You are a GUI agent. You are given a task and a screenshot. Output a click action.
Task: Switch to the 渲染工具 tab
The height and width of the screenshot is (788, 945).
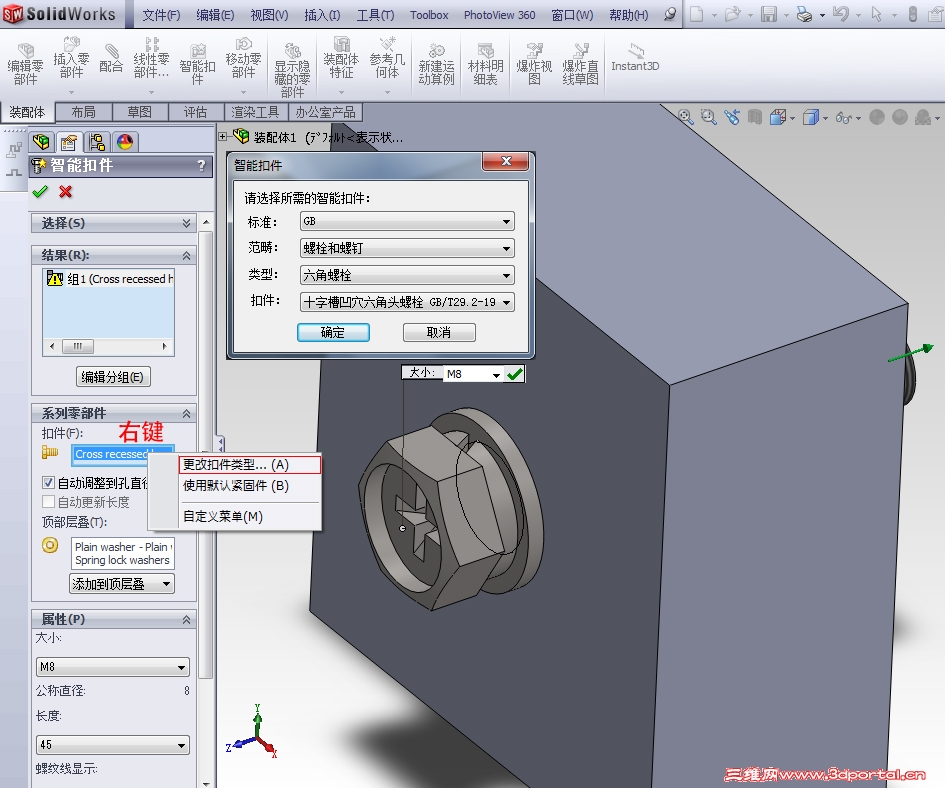tap(256, 112)
